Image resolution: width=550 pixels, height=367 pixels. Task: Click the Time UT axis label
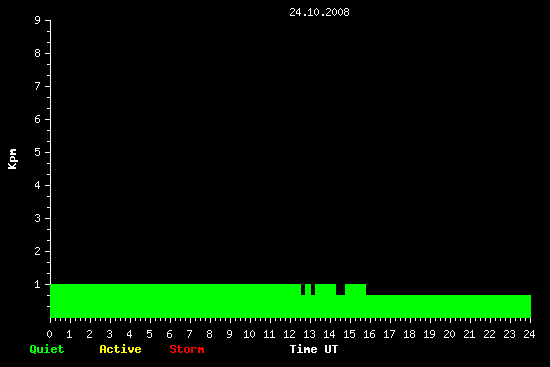coord(314,349)
